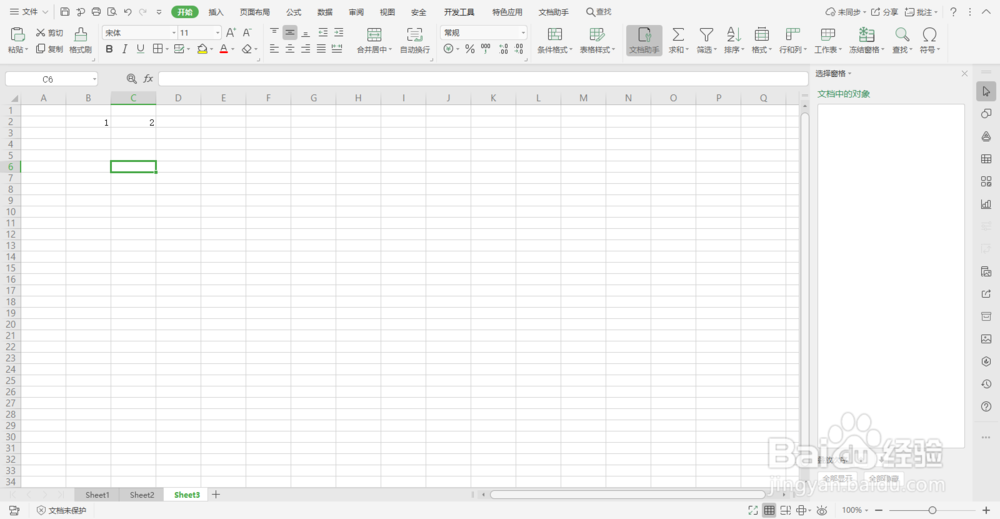1000x519 pixels.
Task: Click the fullscreen icon in status bar
Action: 753,510
